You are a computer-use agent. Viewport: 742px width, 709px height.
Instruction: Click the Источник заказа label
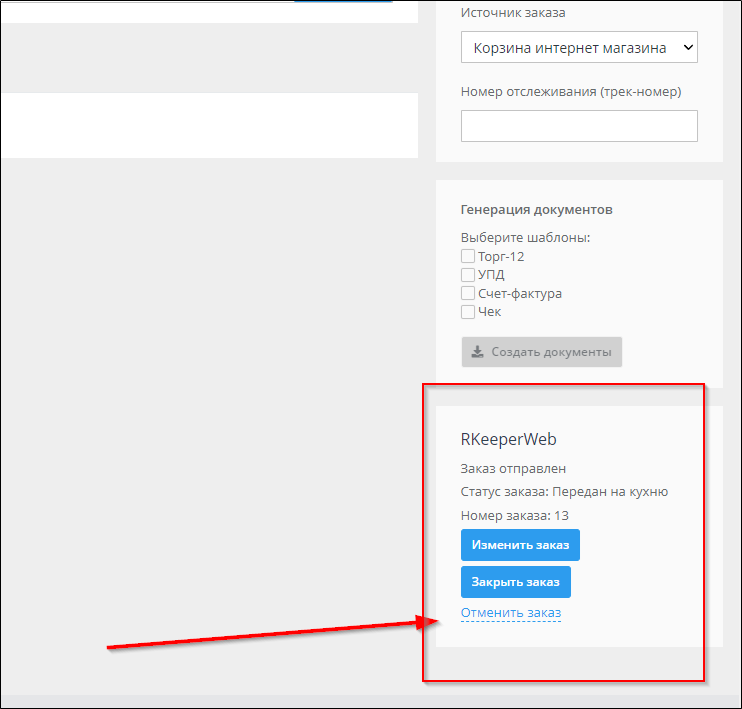(512, 13)
